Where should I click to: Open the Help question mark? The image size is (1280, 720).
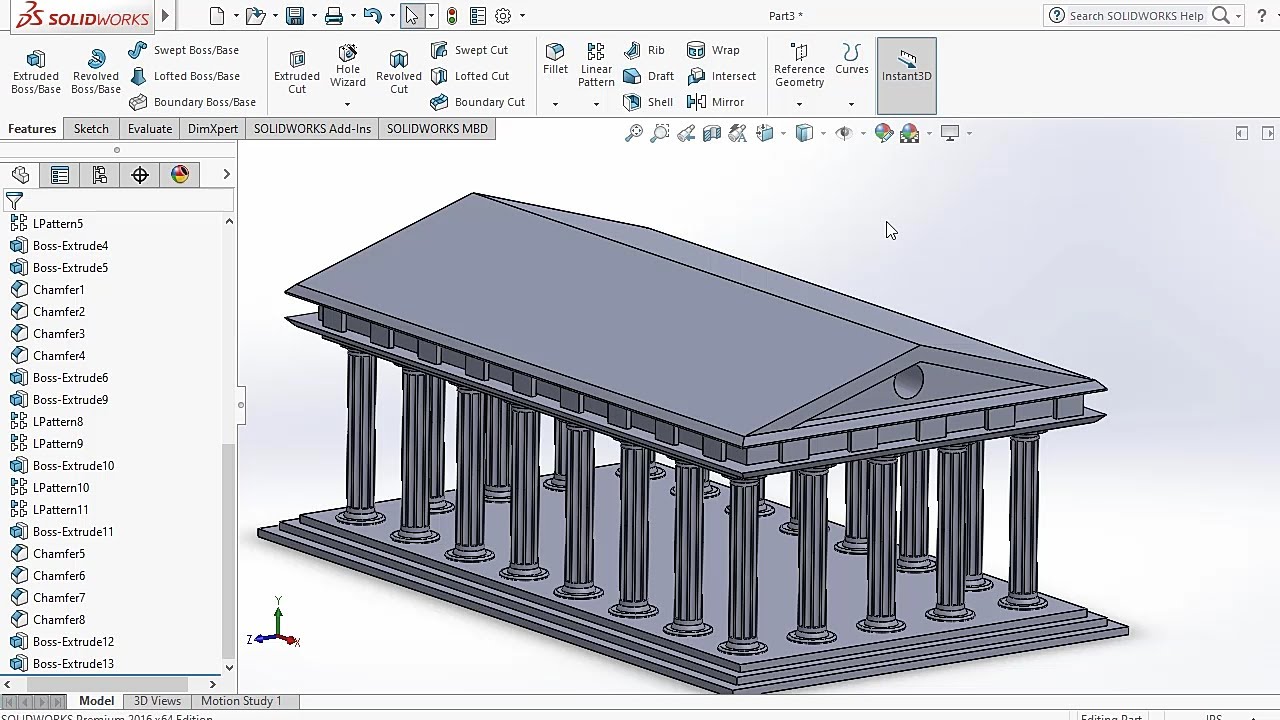click(1262, 16)
